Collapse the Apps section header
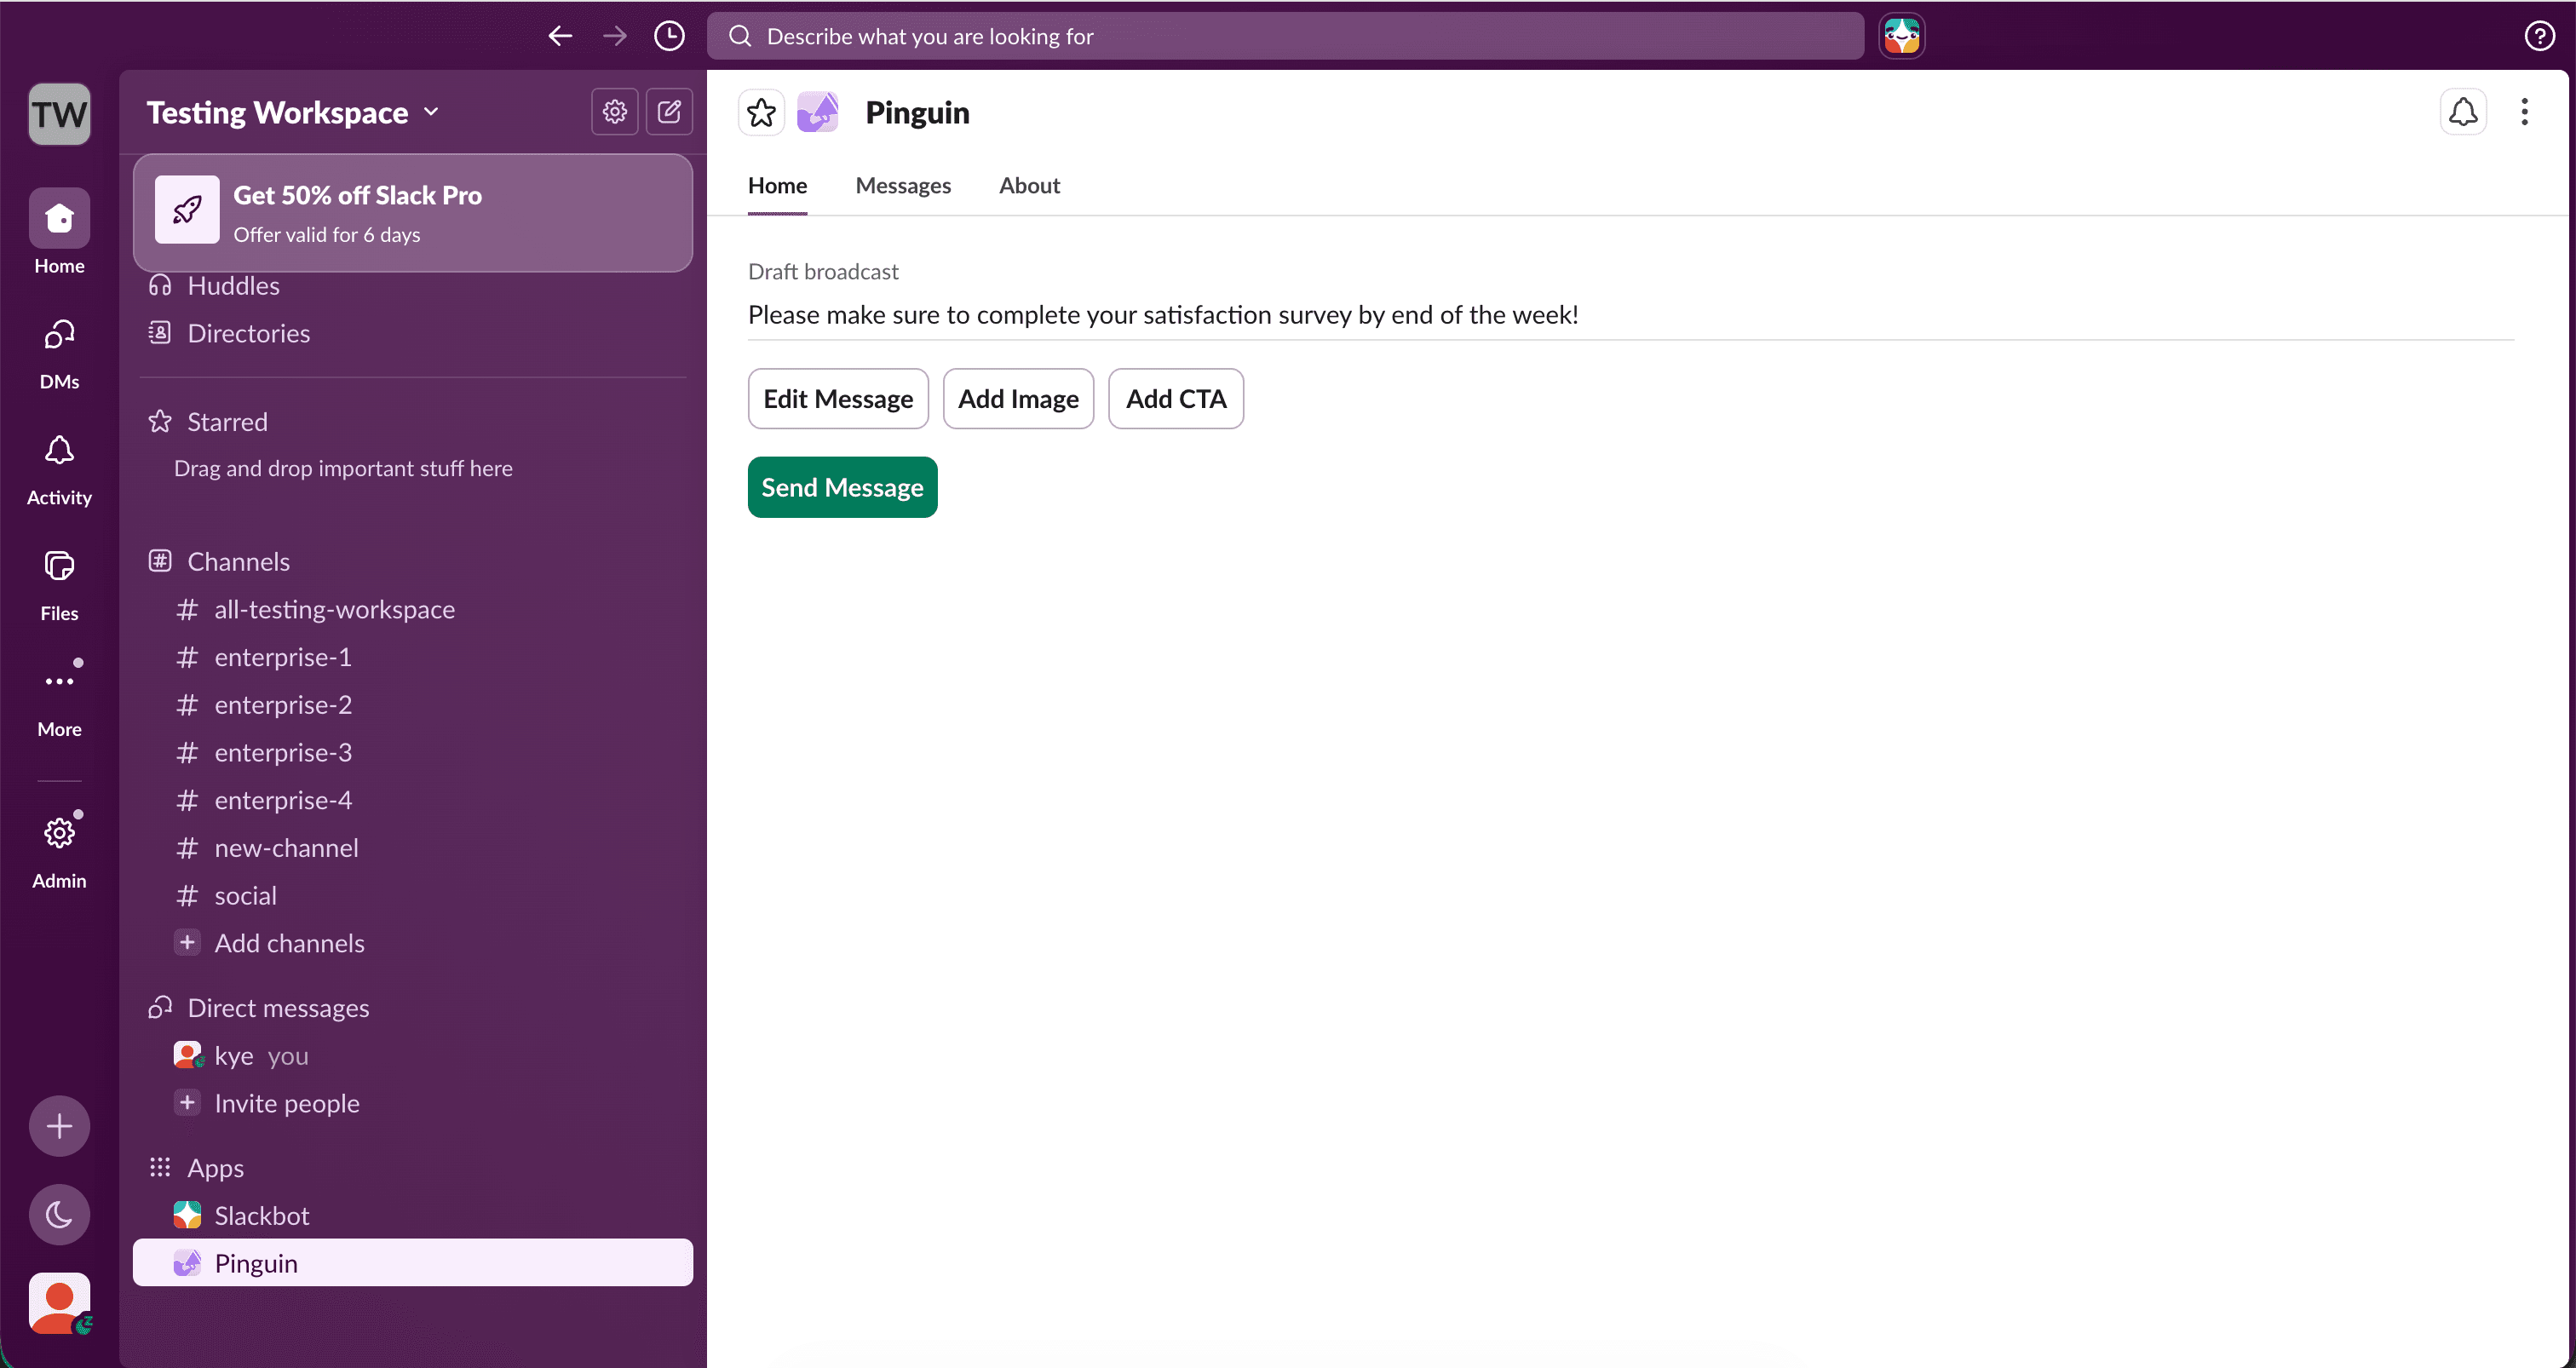The height and width of the screenshot is (1368, 2576). [x=215, y=1168]
